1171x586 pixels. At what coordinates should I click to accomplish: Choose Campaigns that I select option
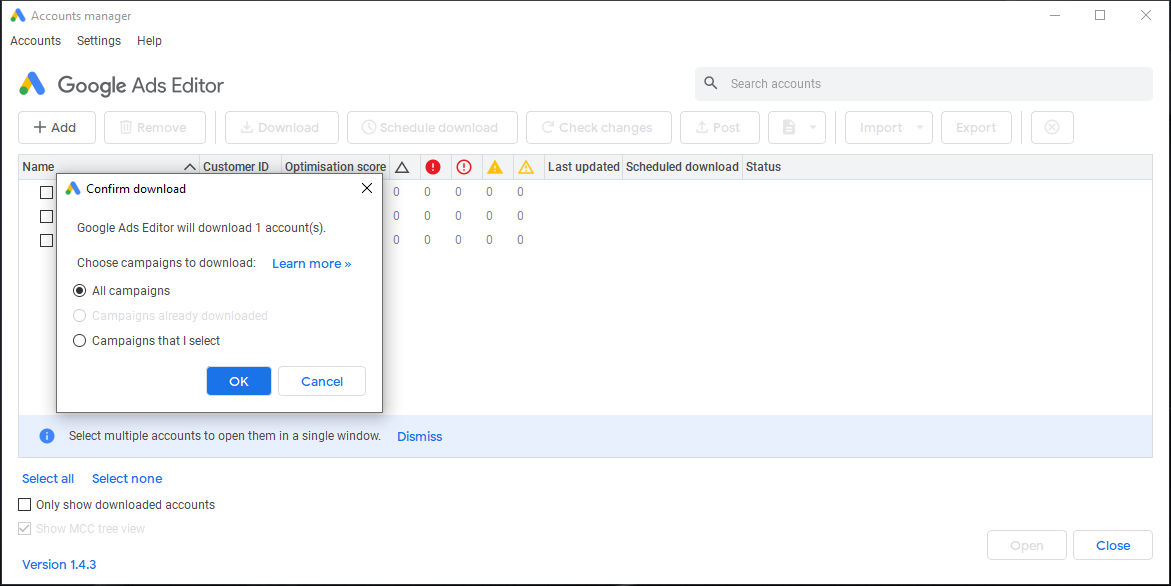point(80,340)
